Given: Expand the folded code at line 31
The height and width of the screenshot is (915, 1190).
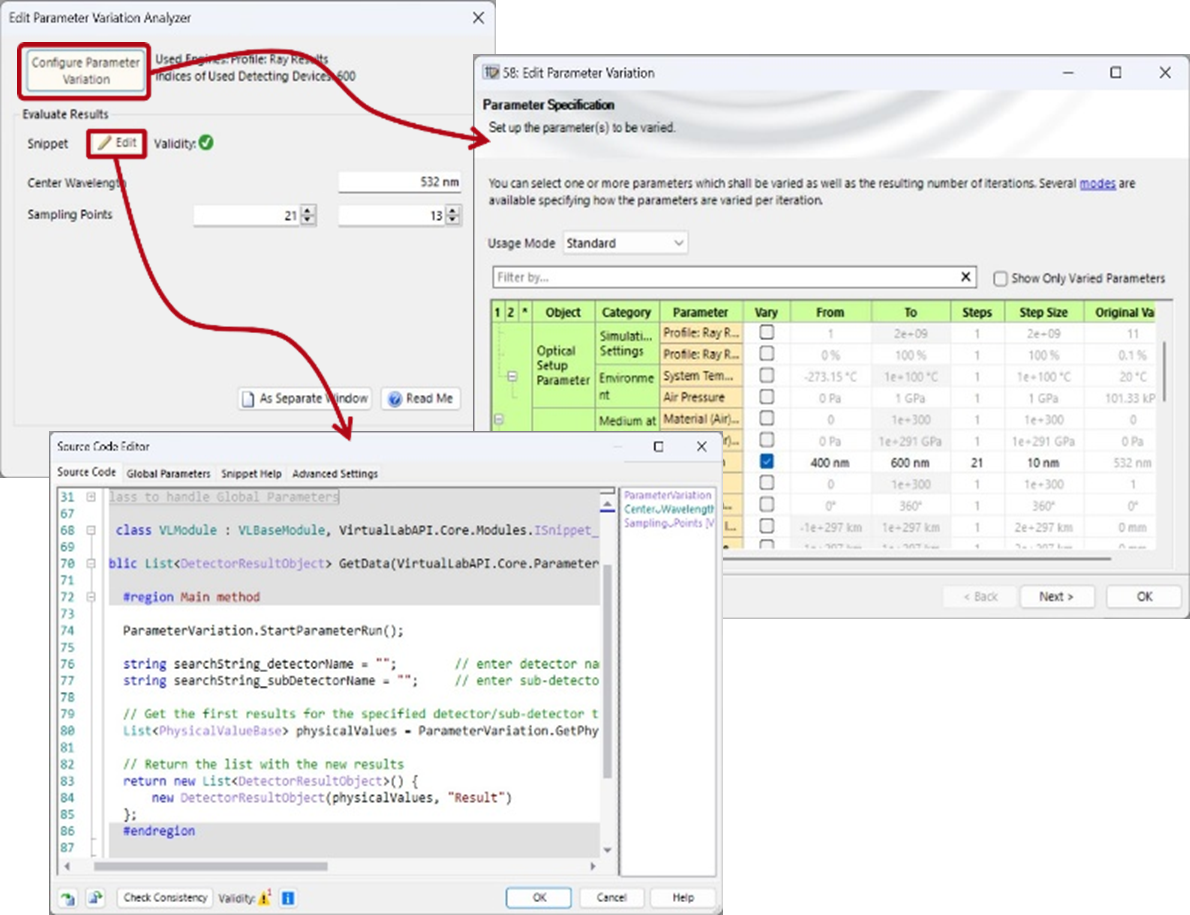Looking at the screenshot, I should [91, 497].
